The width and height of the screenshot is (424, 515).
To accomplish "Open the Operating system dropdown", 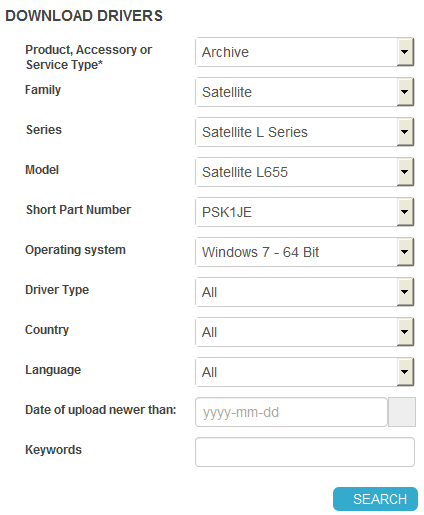I will (304, 252).
